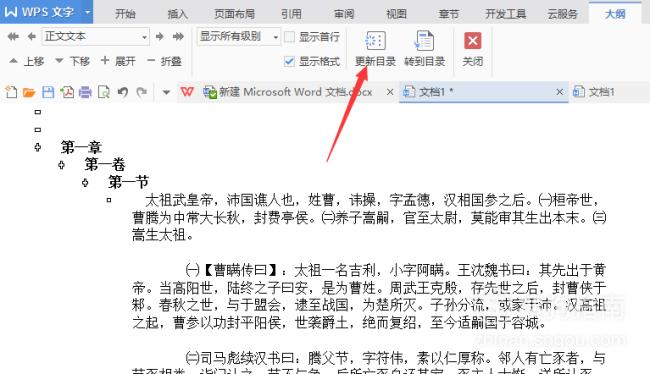Open the 插入 ribbon tab

click(177, 14)
